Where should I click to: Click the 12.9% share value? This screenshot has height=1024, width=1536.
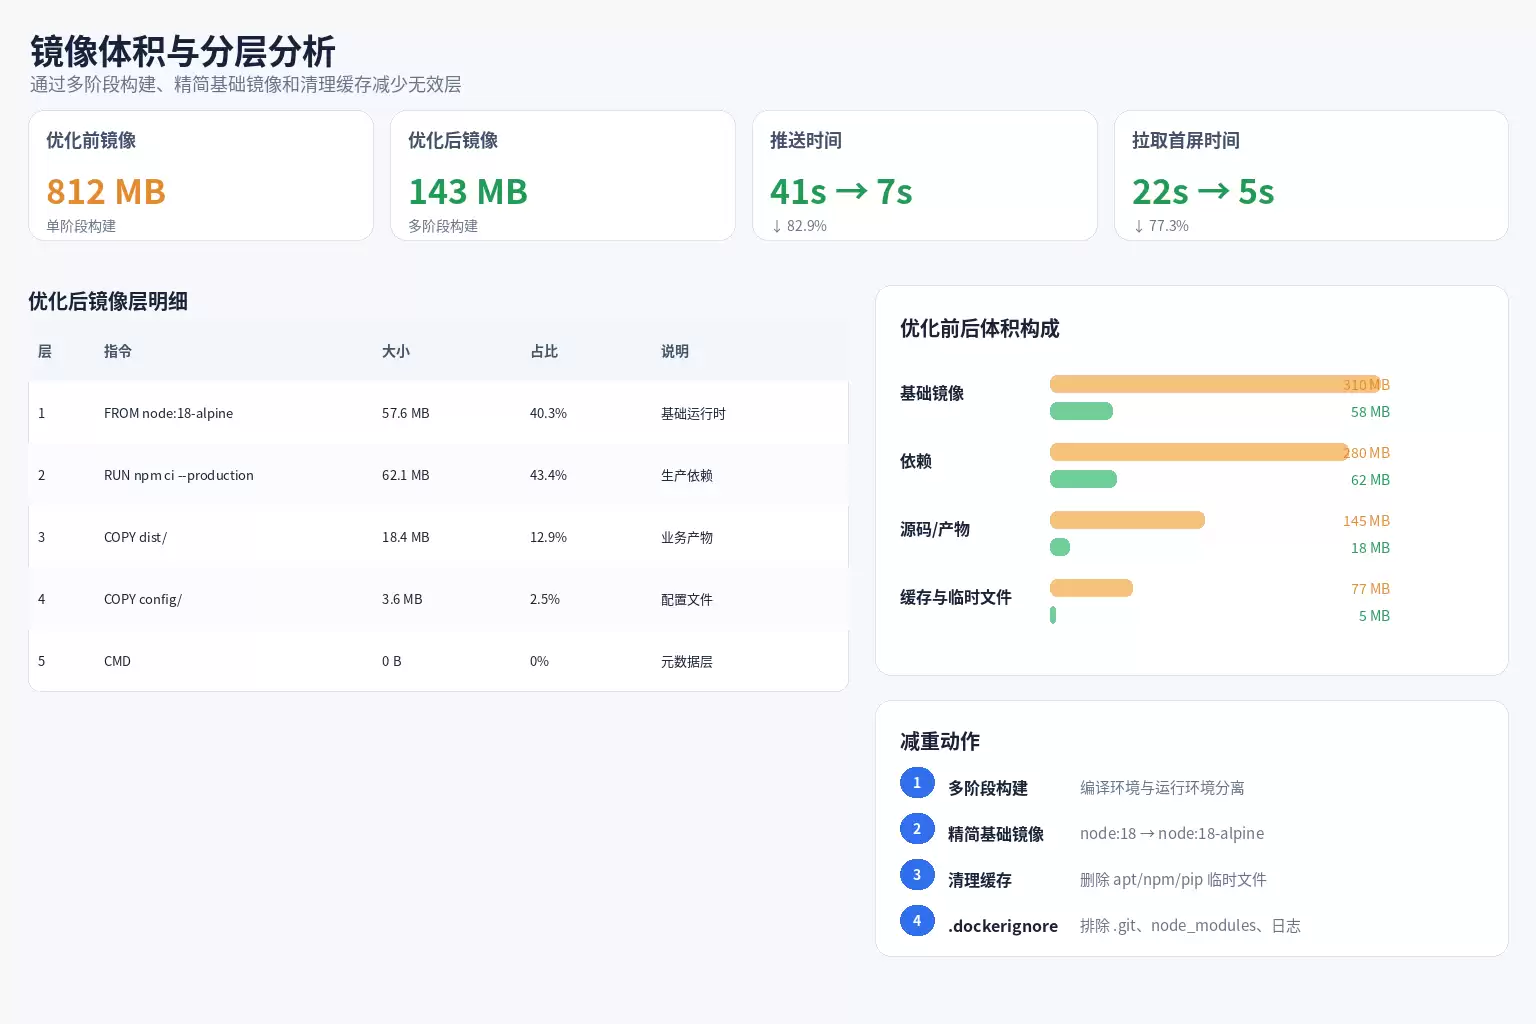pyautogui.click(x=548, y=537)
